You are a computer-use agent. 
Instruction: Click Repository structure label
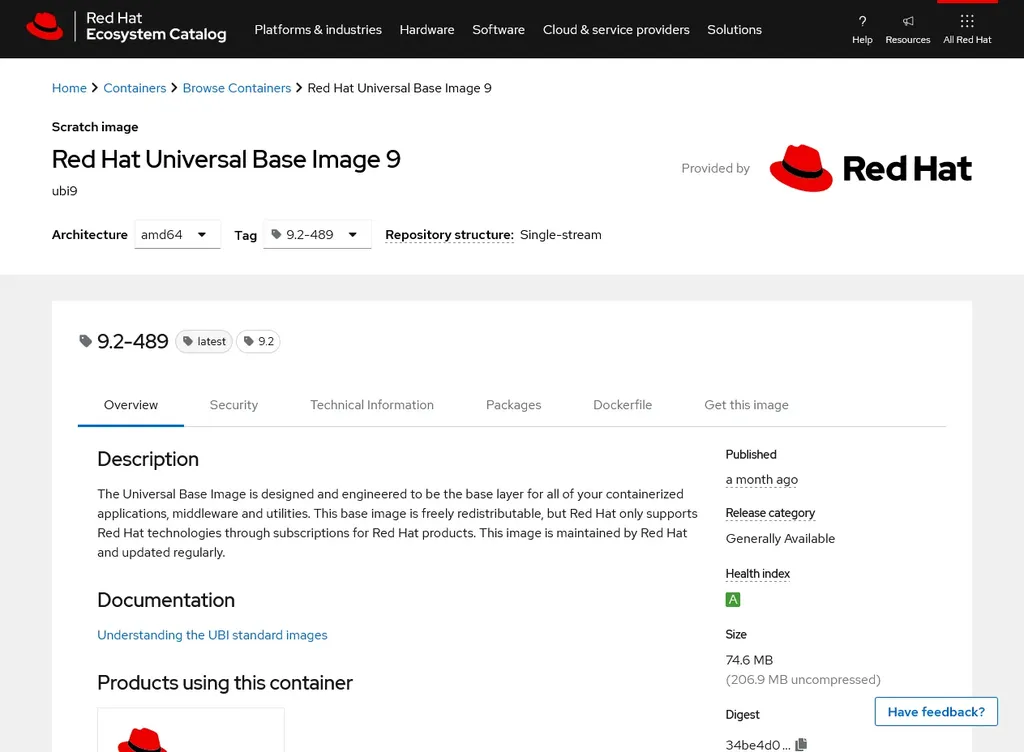point(449,234)
